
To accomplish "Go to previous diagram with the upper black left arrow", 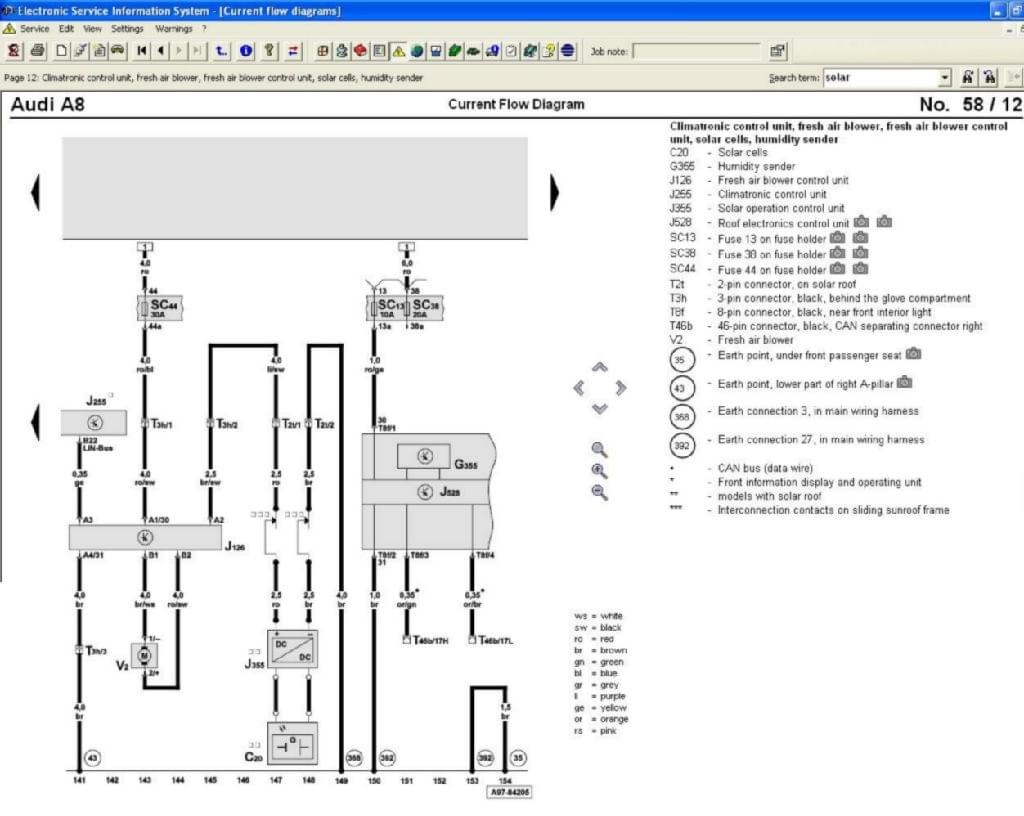I will (35, 193).
